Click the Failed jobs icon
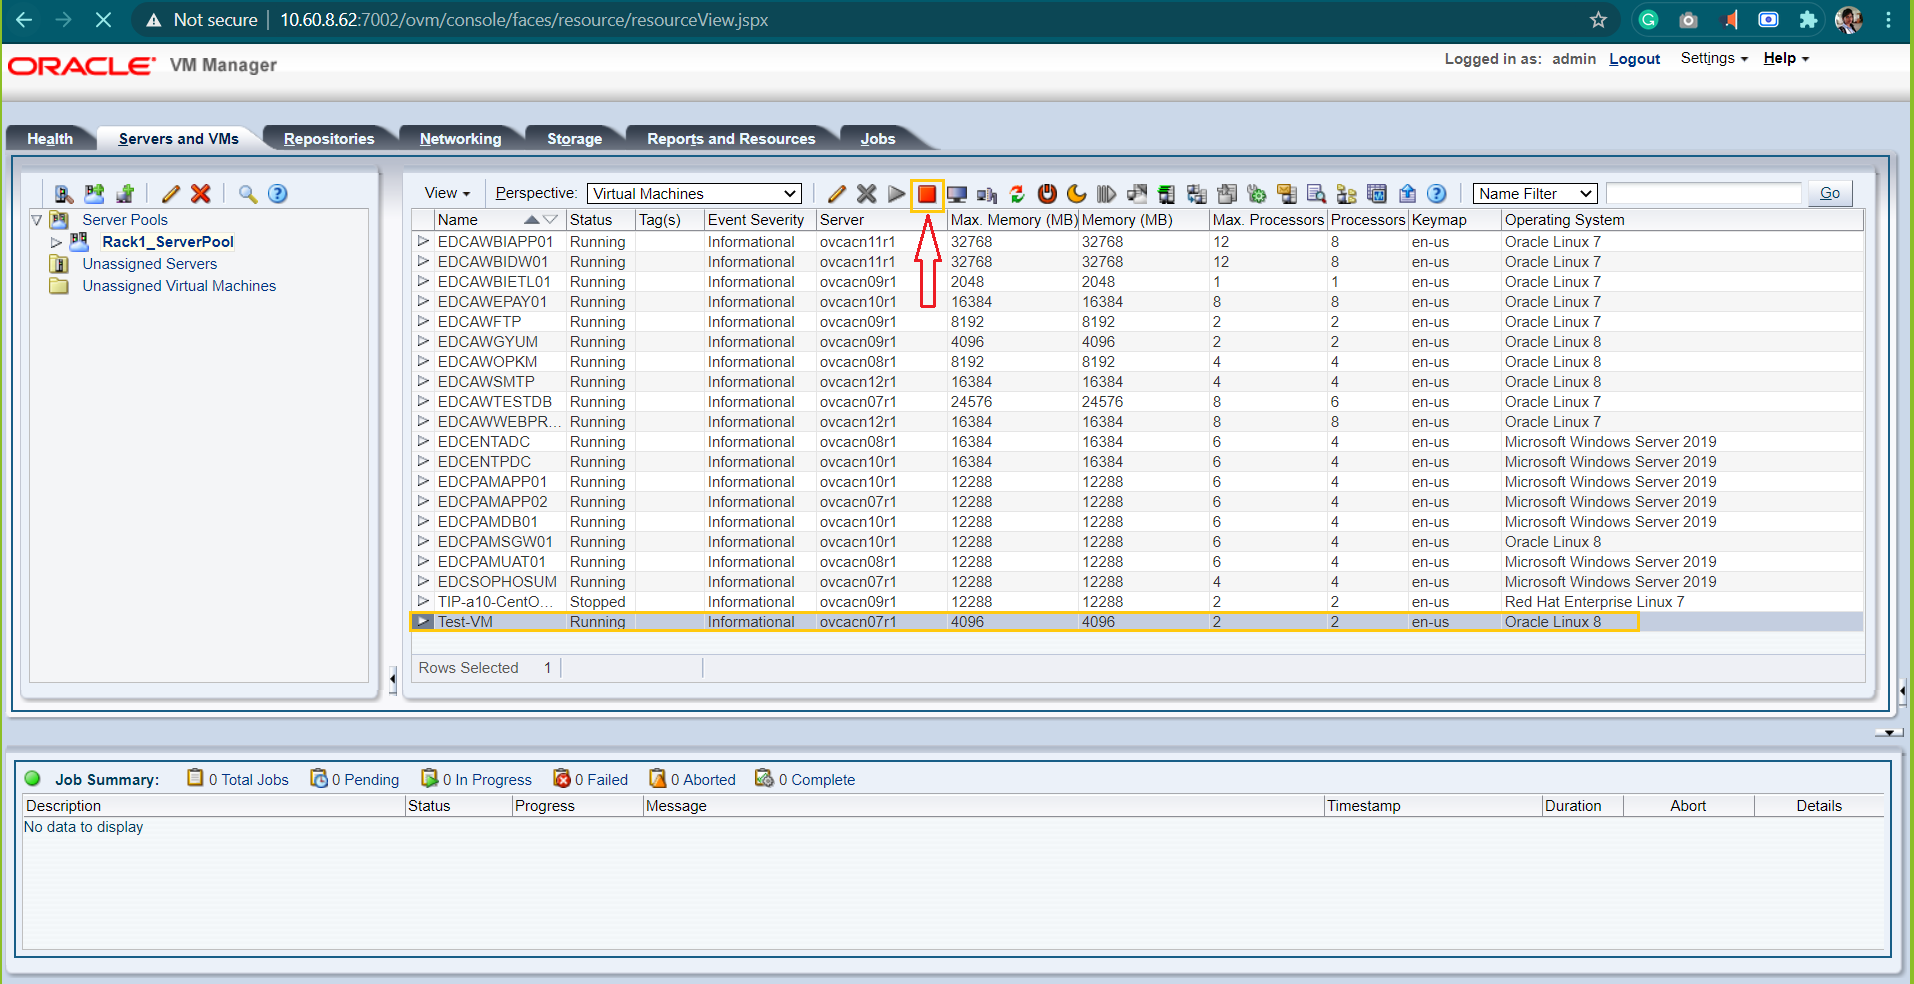Screen dimensions: 1914x984 tap(562, 778)
